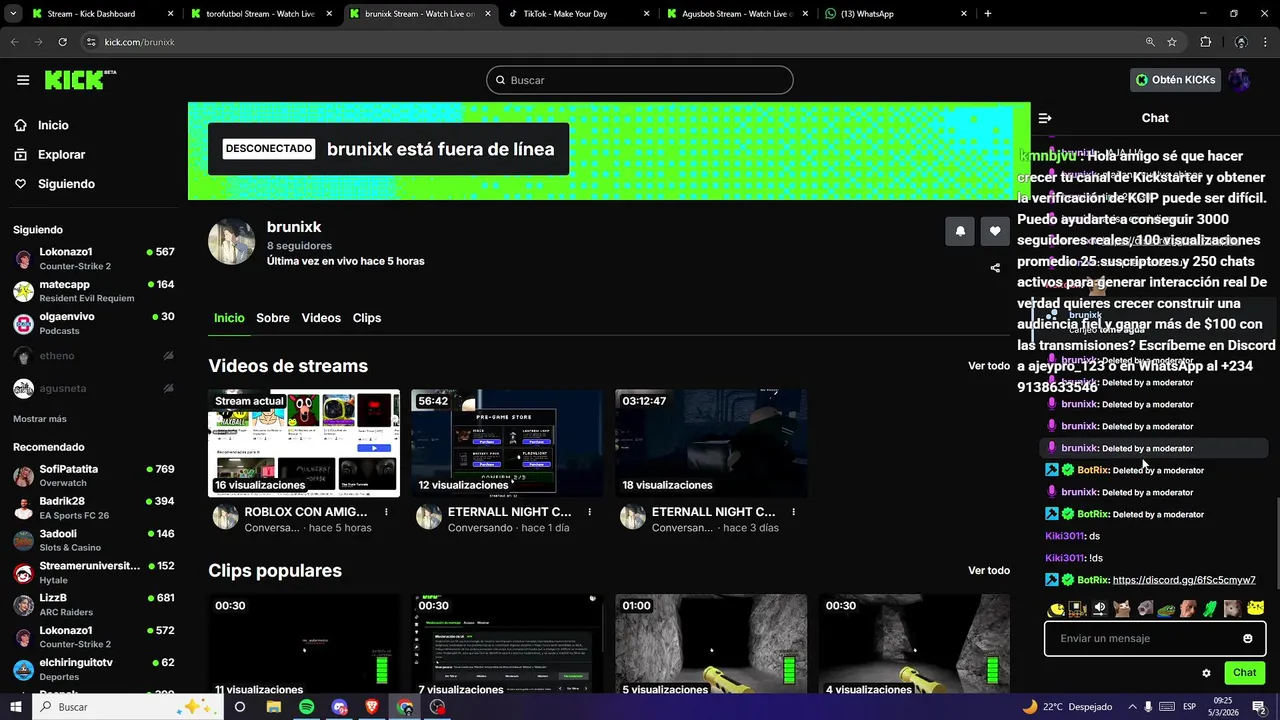
Task: Select the Videos channel tab
Action: 321,318
